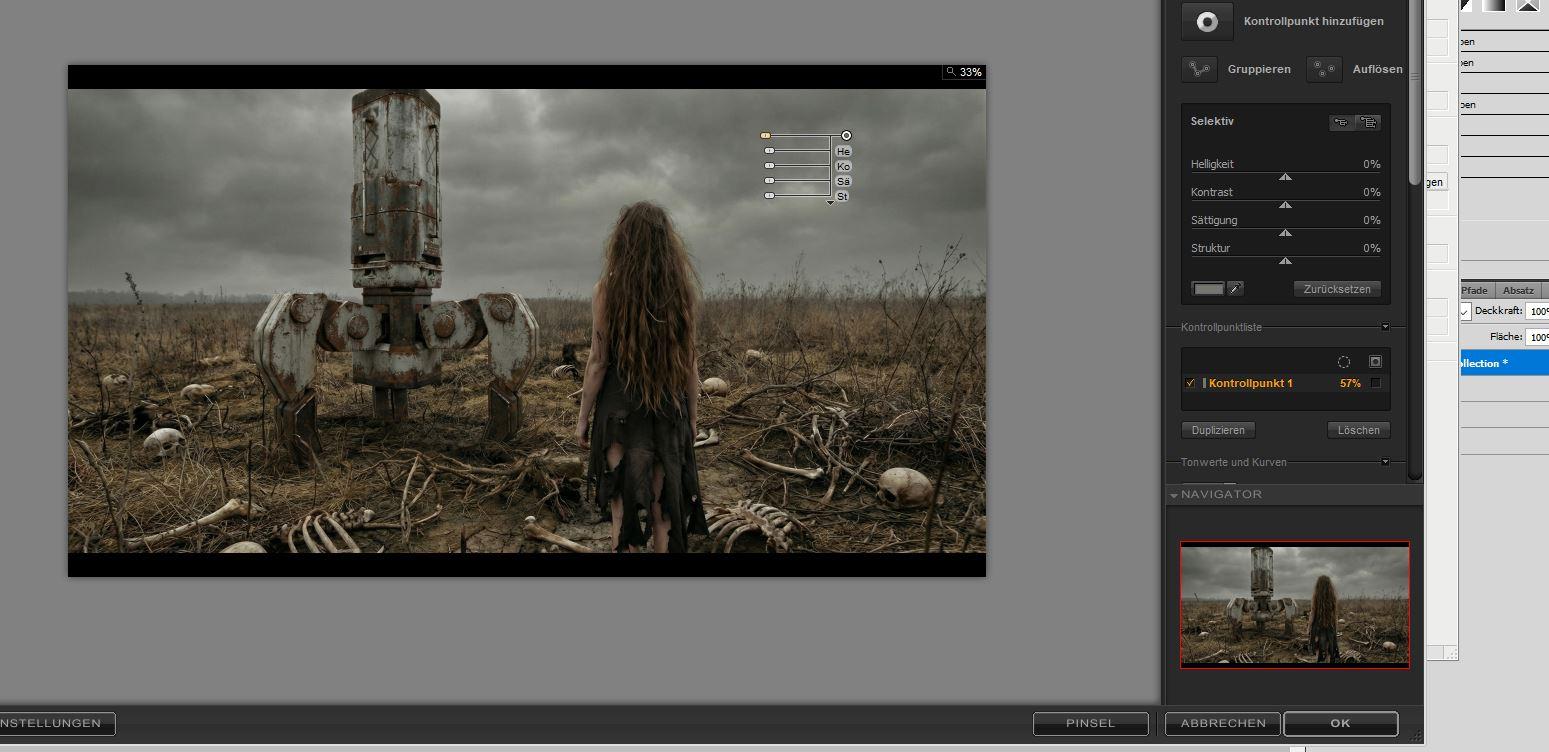Click the Auflösen ungroup icon

[x=1325, y=69]
